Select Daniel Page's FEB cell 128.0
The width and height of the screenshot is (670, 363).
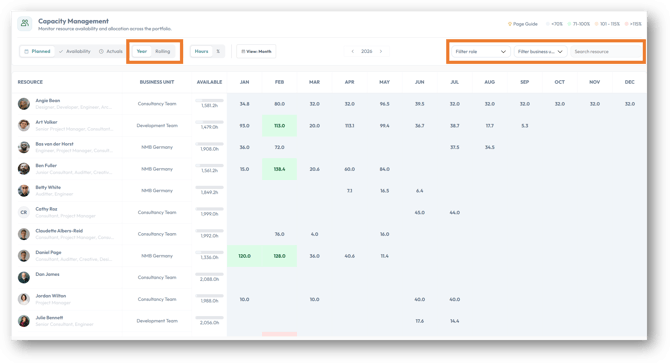point(279,256)
